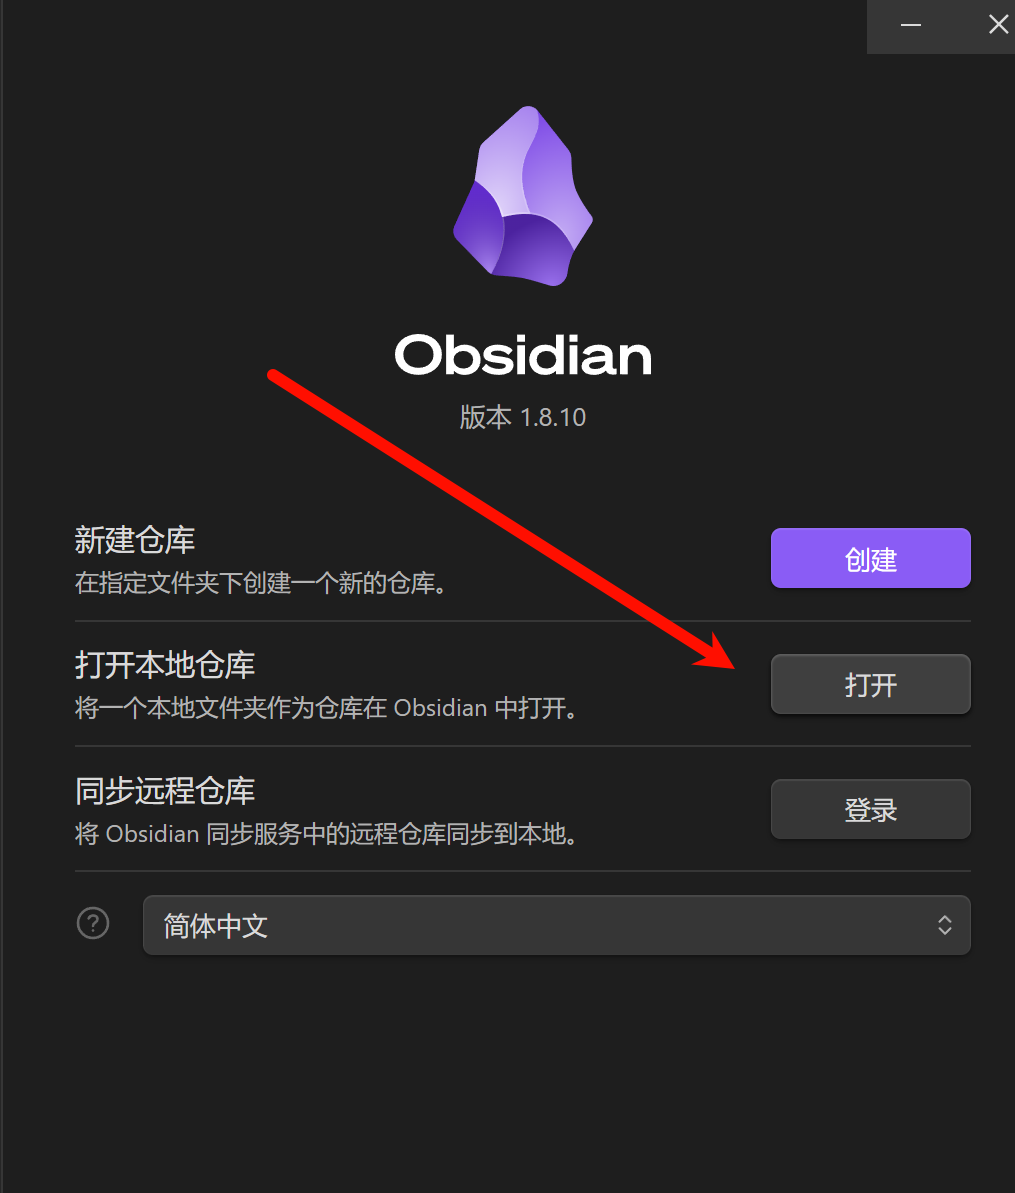The width and height of the screenshot is (1015, 1193).
Task: Close the Obsidian launcher window
Action: pos(998,25)
